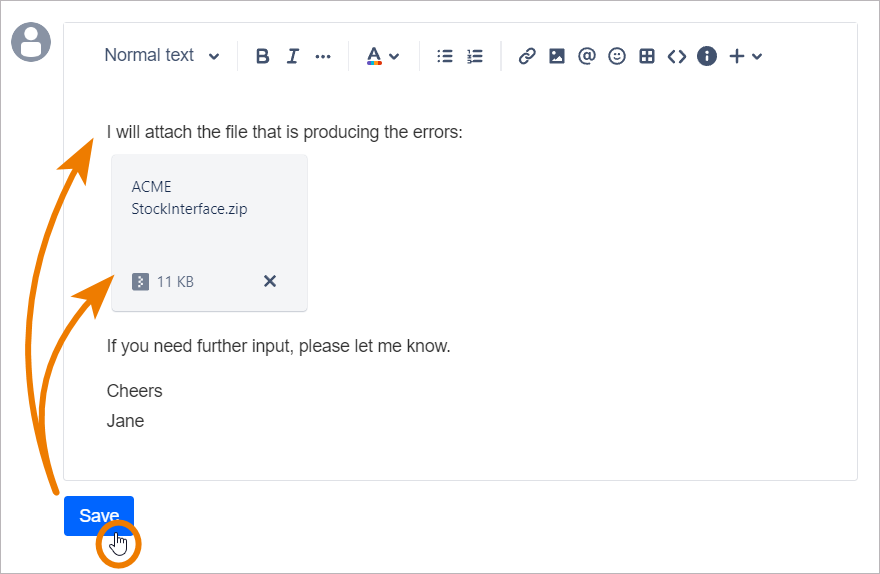Click the user avatar icon

coord(31,42)
